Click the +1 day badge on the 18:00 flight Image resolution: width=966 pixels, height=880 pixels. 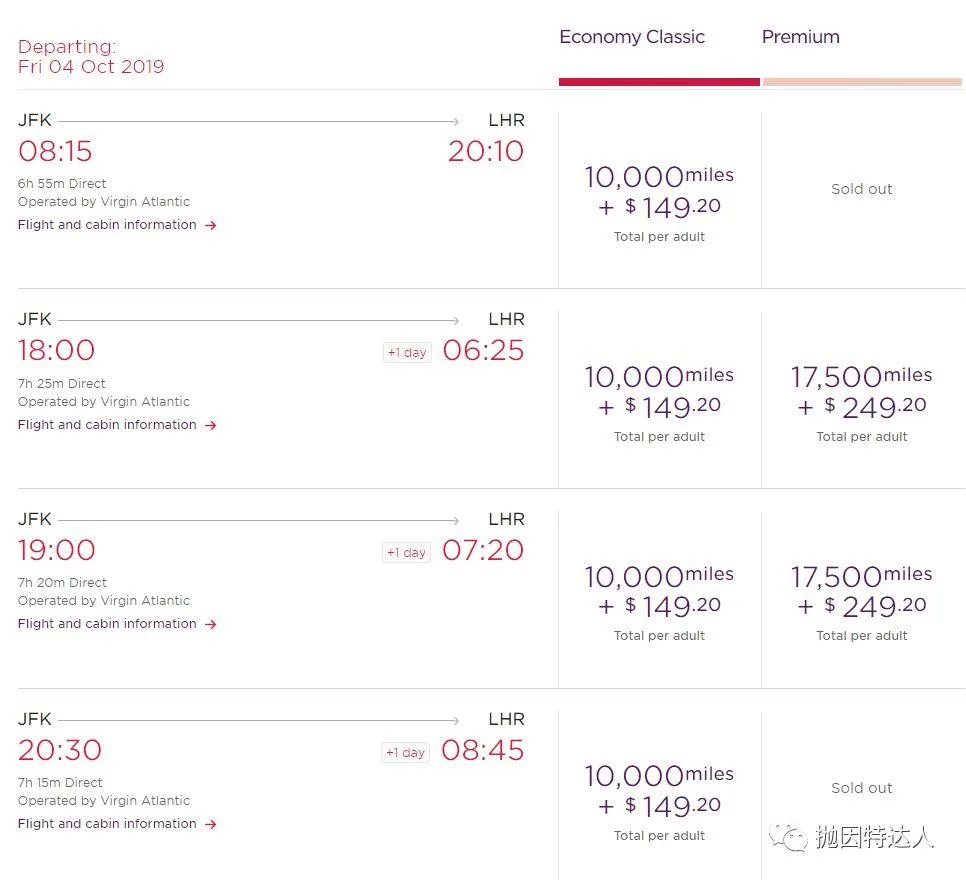pos(406,352)
